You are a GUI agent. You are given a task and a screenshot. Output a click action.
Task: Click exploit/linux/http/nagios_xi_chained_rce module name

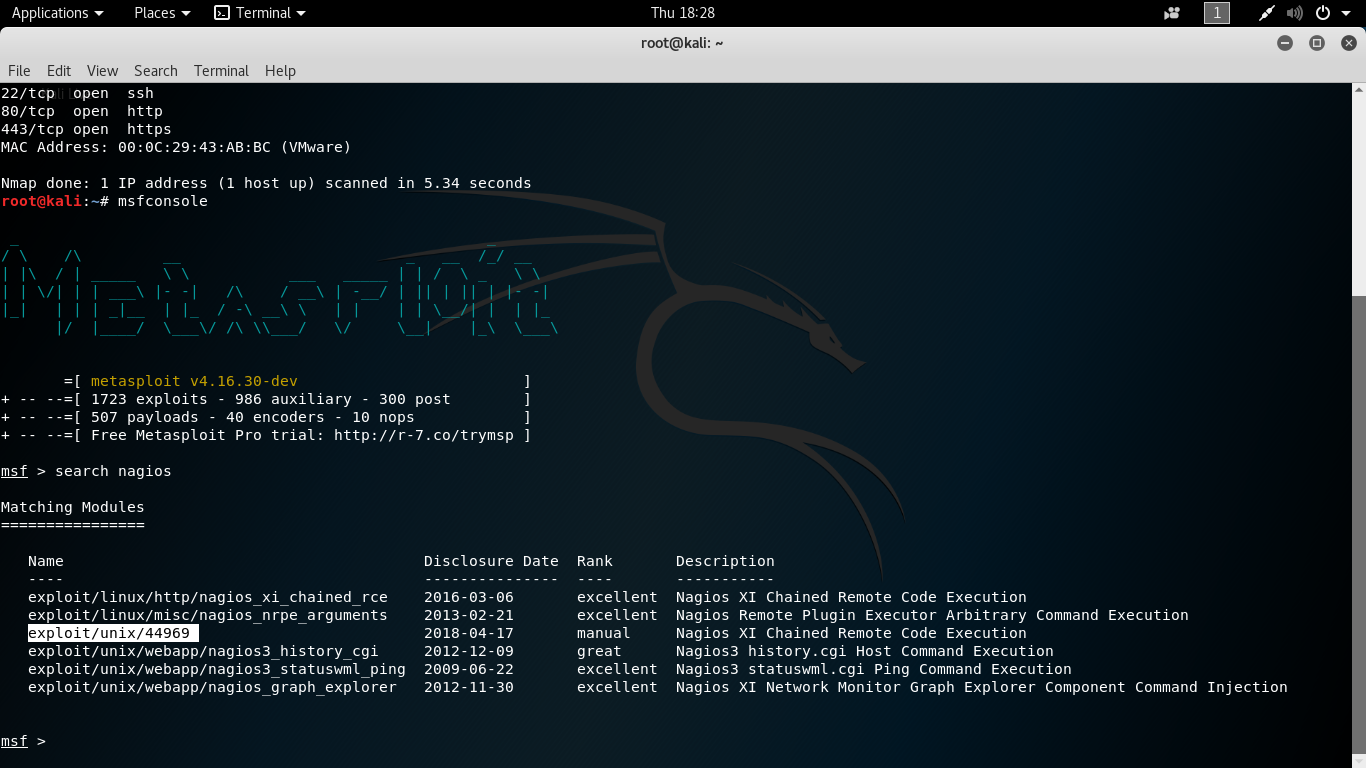click(x=208, y=597)
